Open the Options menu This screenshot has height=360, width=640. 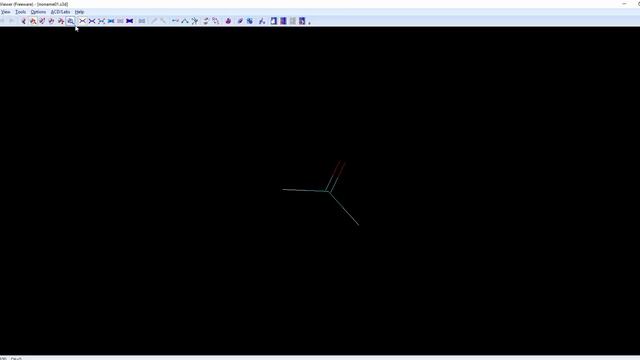[x=38, y=12]
